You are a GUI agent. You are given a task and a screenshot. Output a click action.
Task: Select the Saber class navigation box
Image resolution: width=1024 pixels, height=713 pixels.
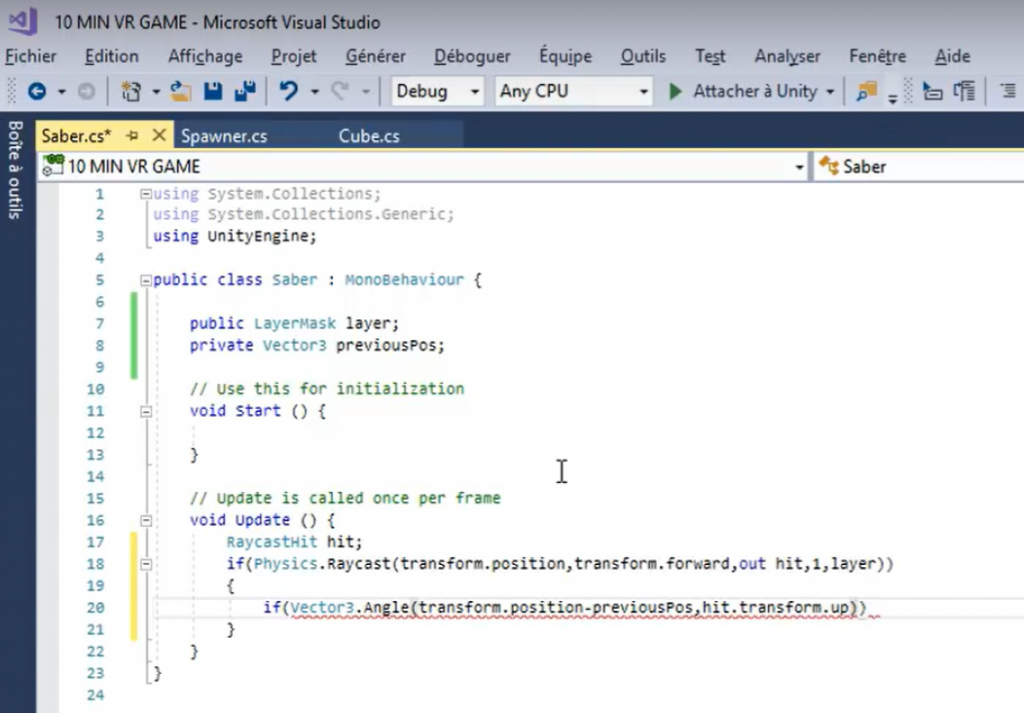tap(920, 166)
